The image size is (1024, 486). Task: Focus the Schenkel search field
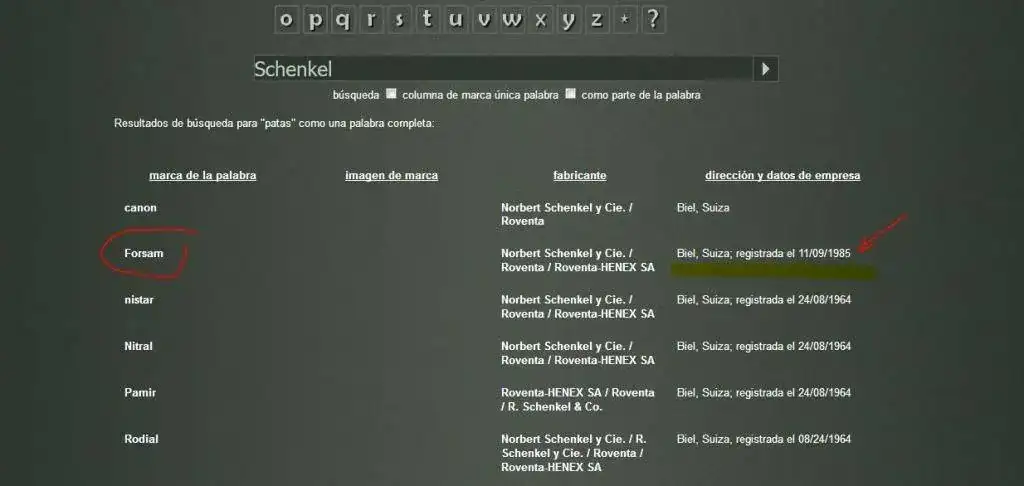[504, 69]
